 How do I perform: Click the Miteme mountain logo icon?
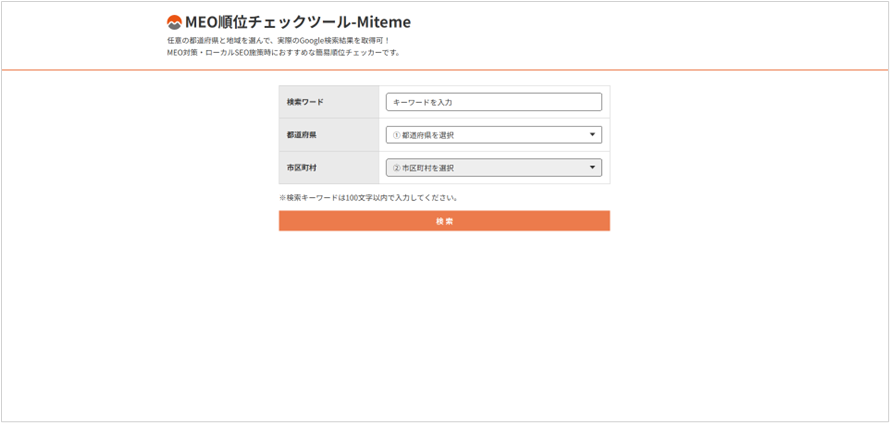coord(174,23)
